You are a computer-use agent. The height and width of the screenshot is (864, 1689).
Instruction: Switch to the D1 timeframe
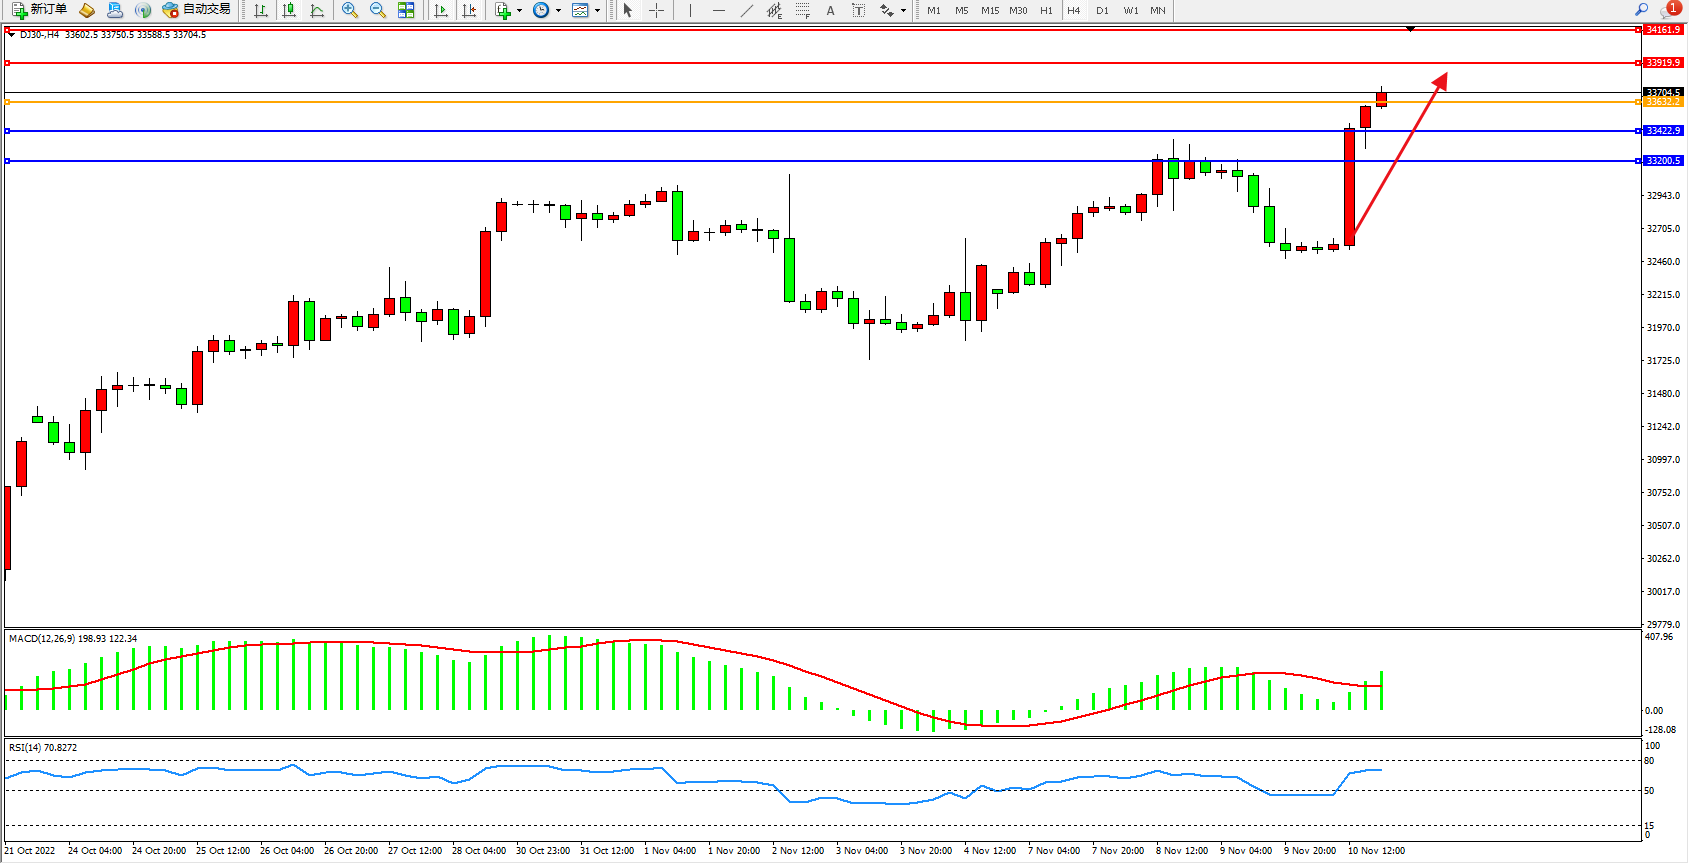tap(1102, 10)
